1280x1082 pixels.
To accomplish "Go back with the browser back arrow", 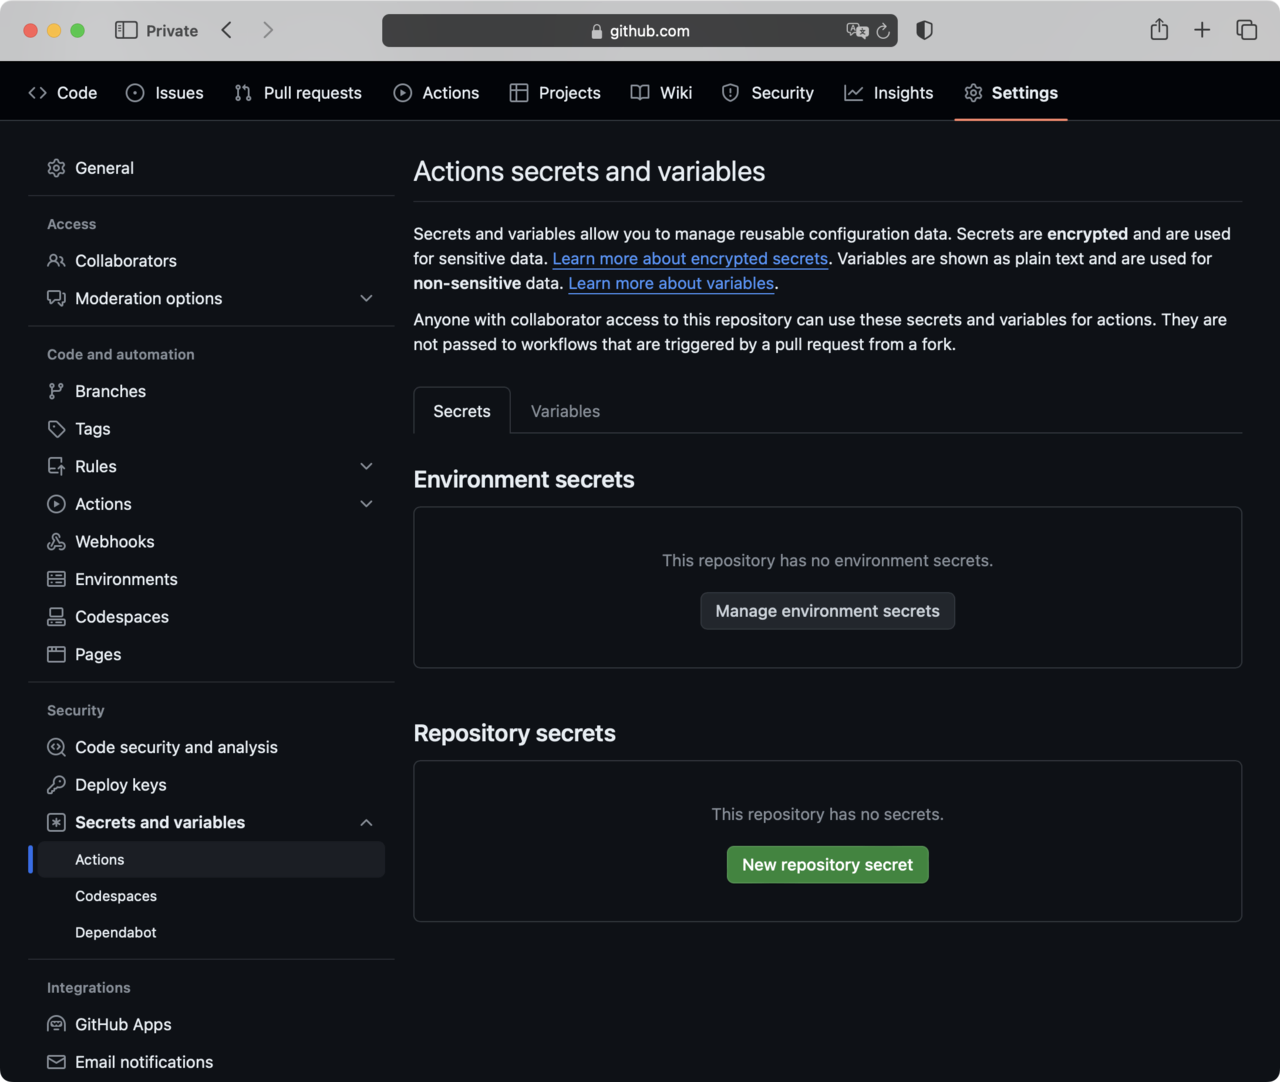I will point(227,30).
